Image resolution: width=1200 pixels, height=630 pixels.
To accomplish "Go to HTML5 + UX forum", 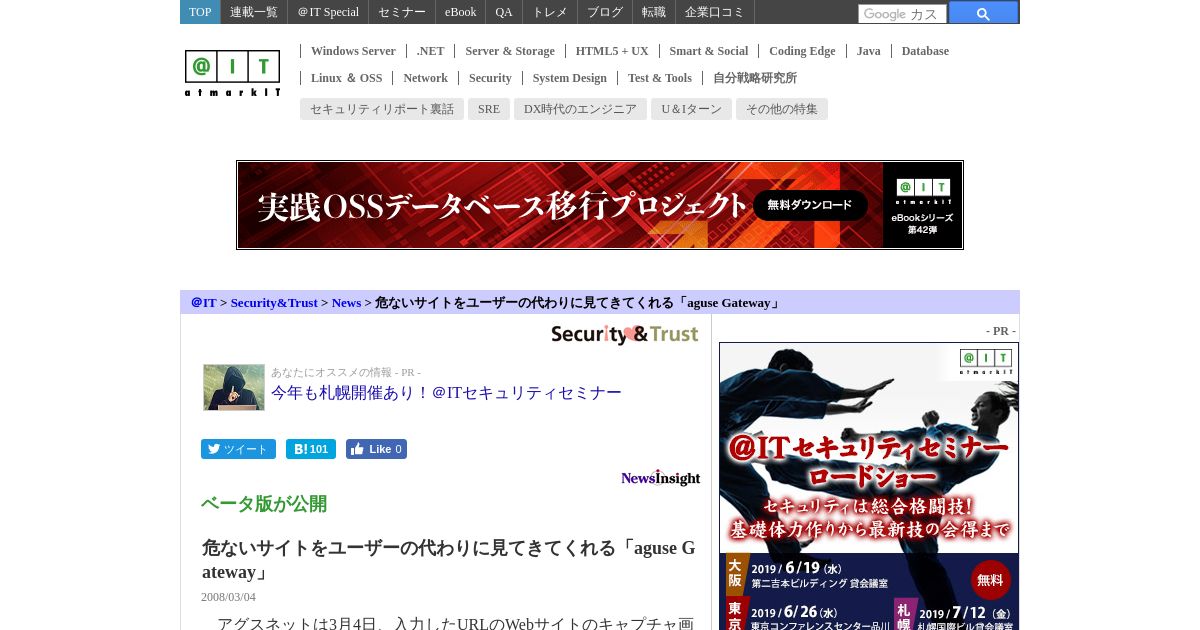I will pos(612,51).
